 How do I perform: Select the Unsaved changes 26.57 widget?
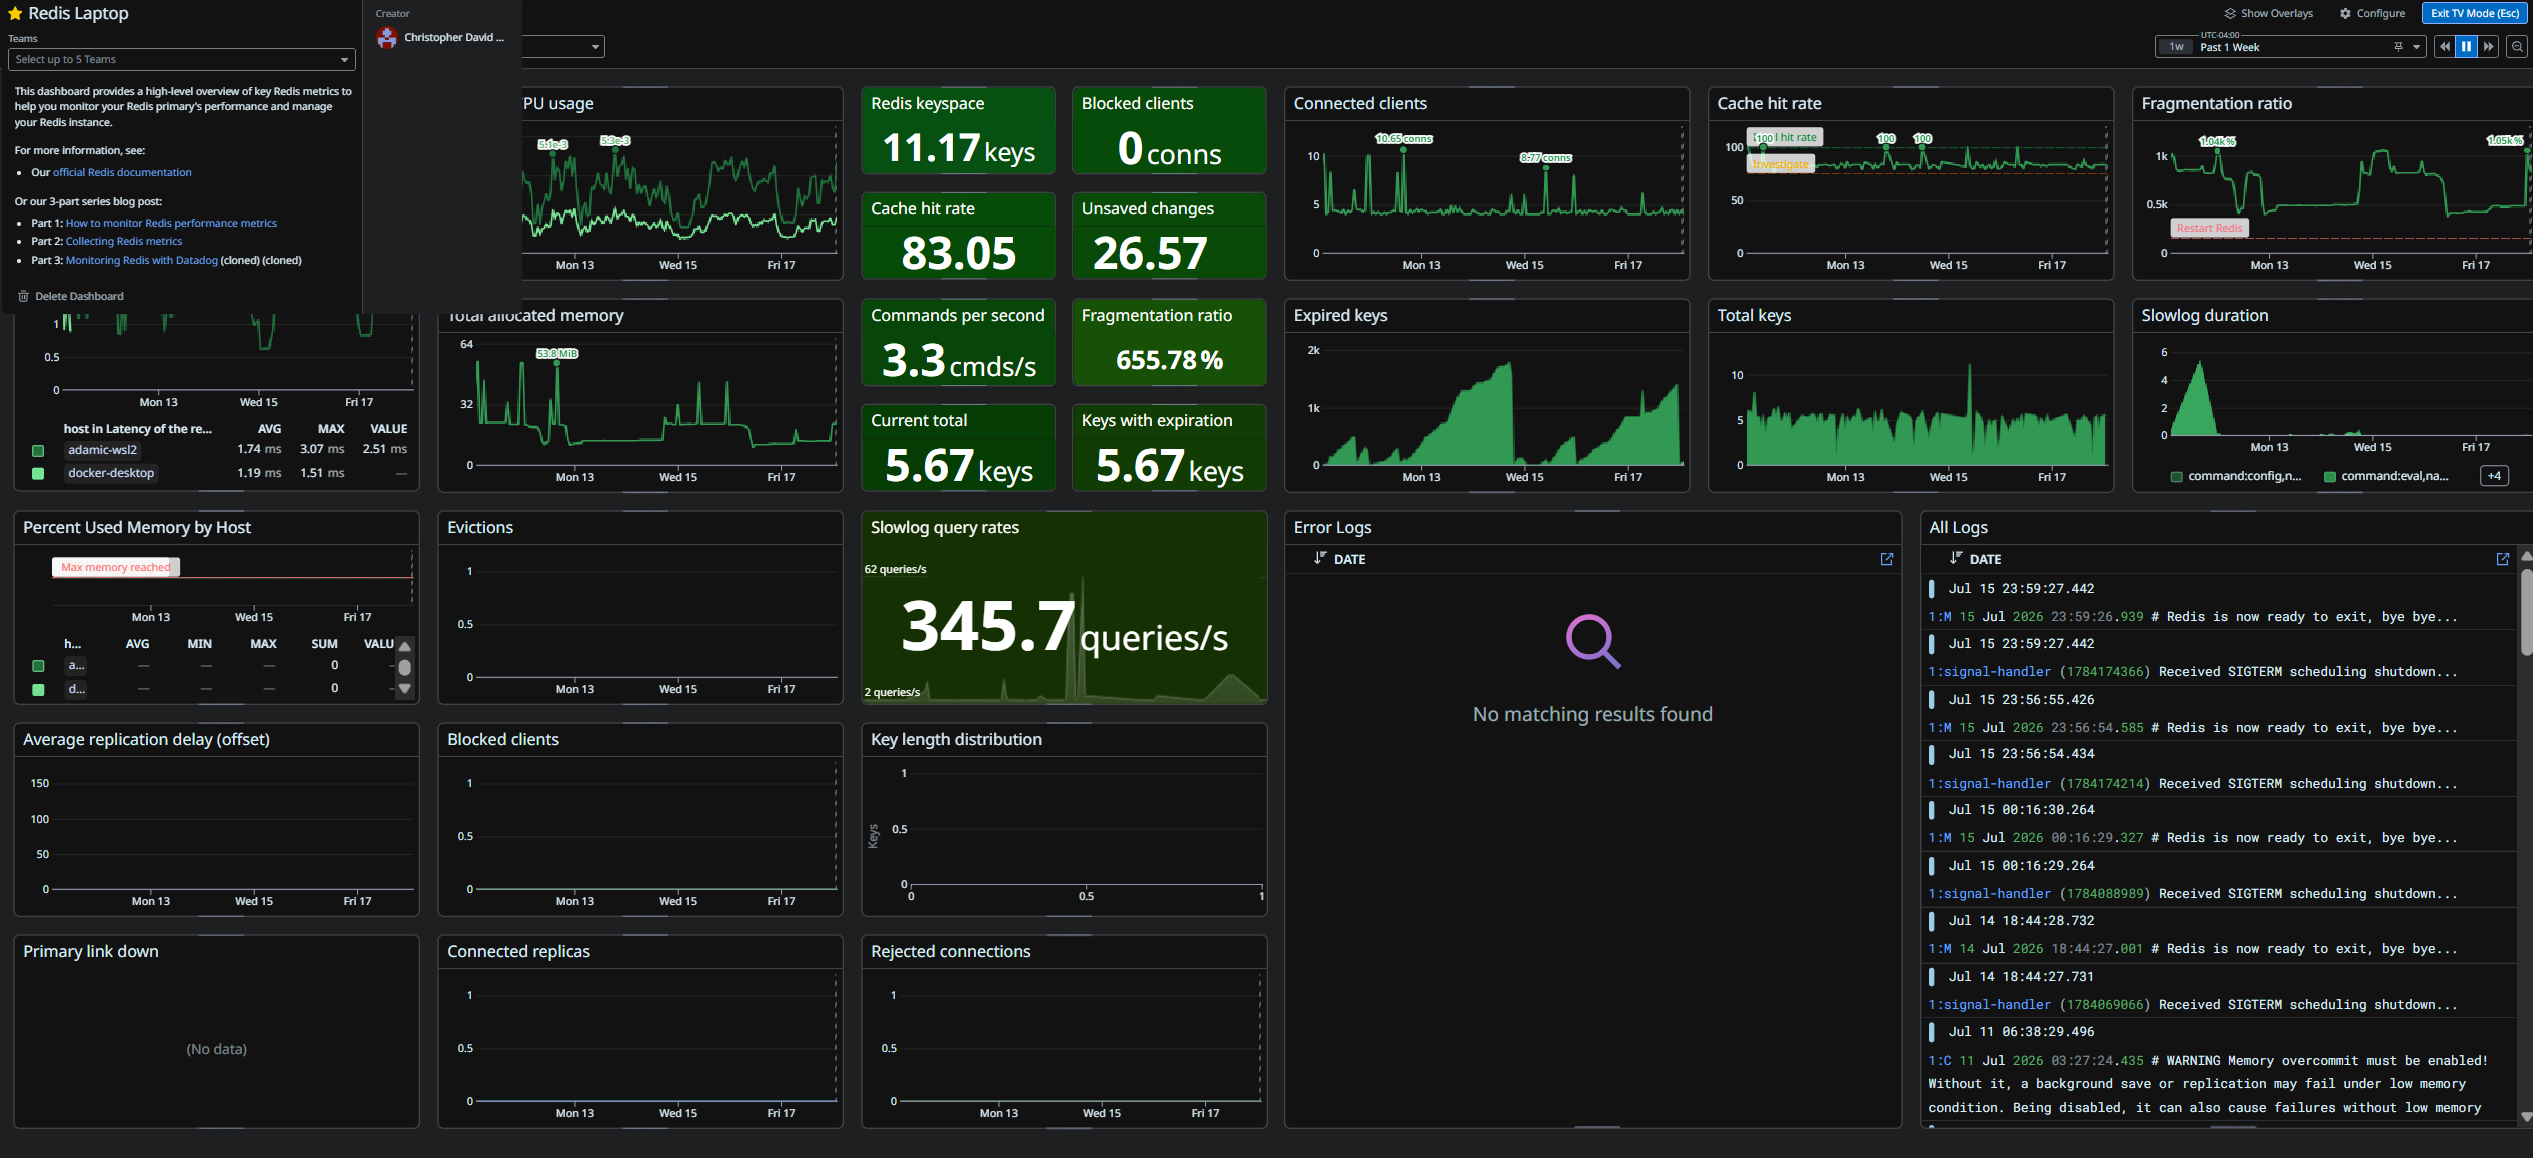pyautogui.click(x=1169, y=235)
